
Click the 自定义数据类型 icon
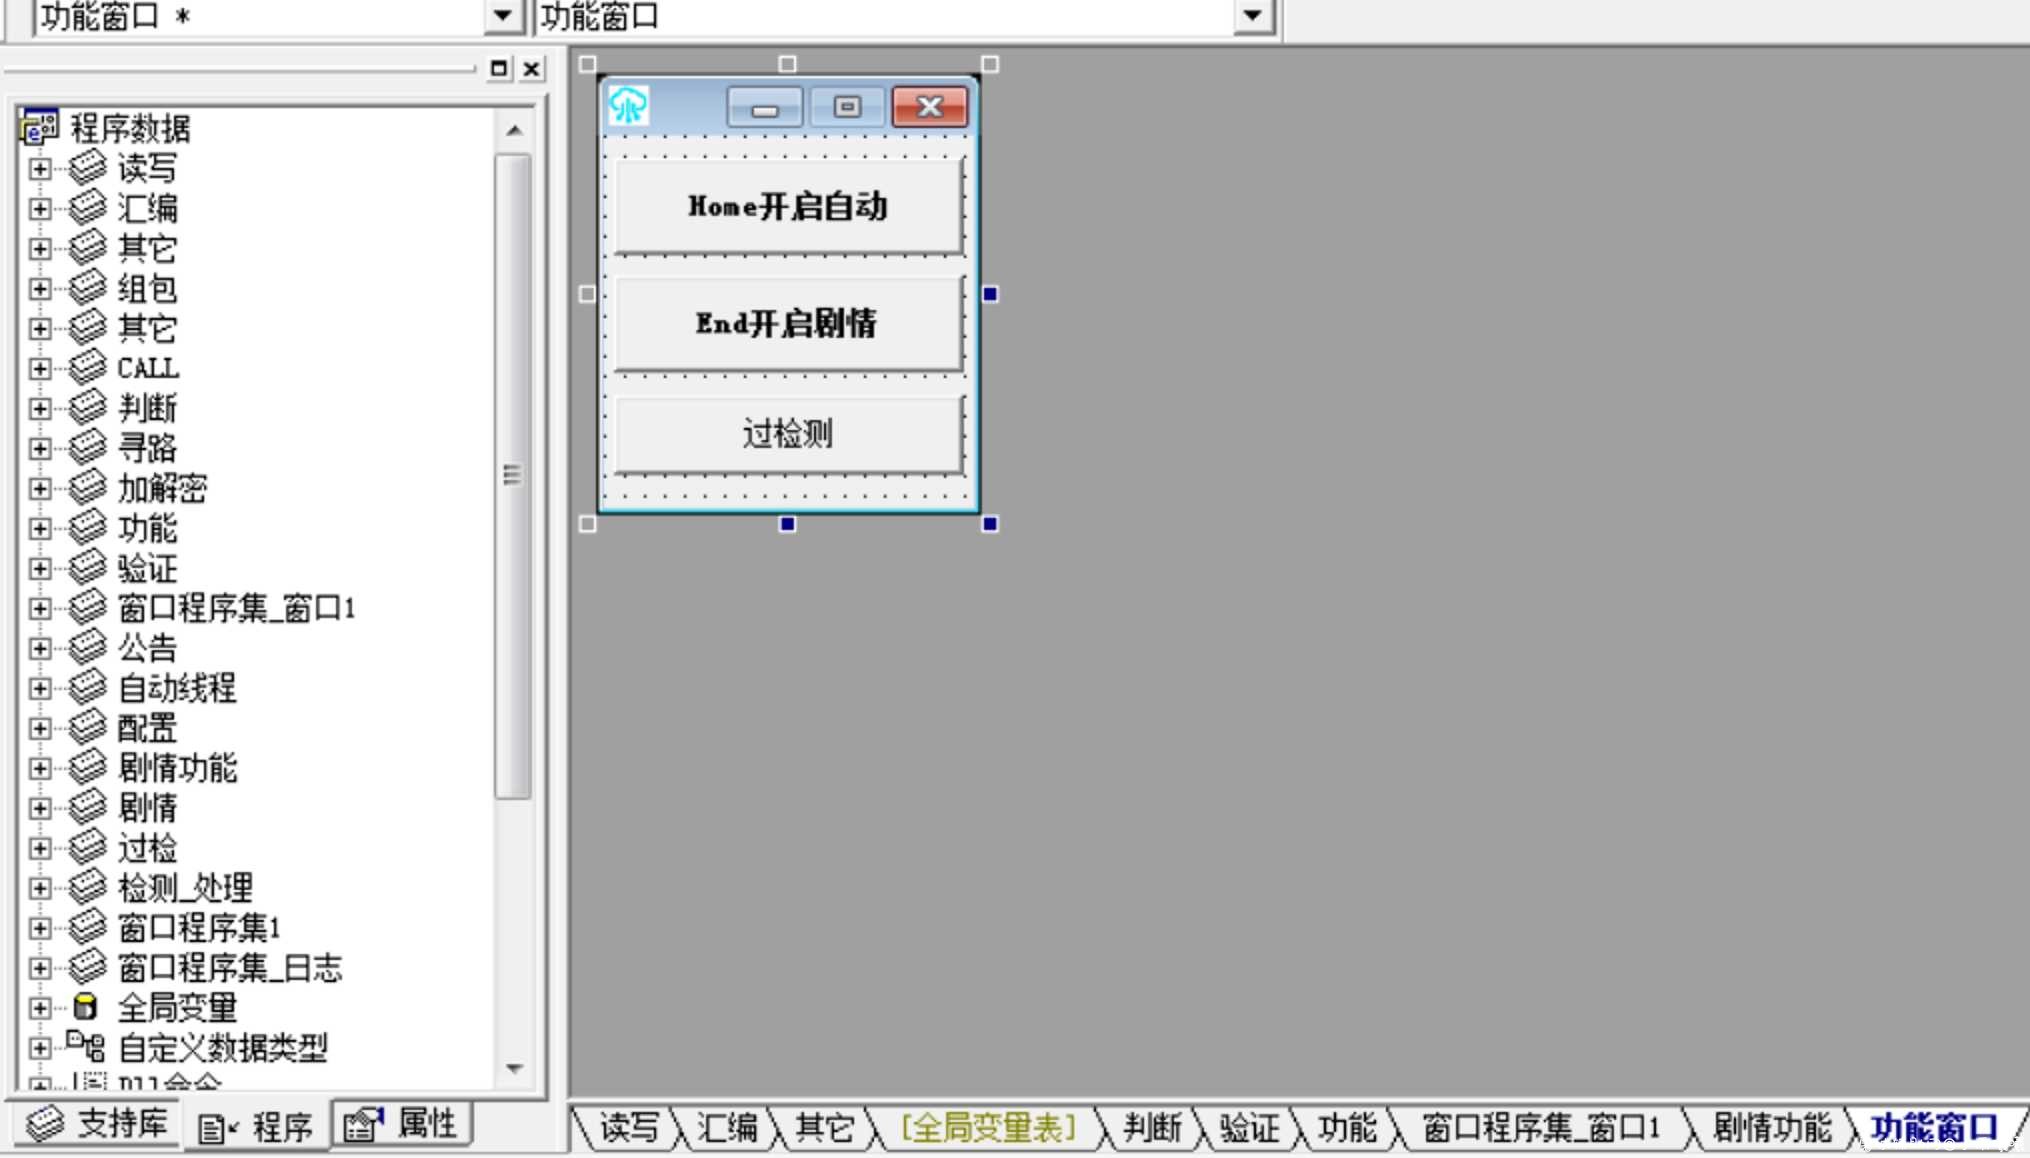tap(86, 1046)
